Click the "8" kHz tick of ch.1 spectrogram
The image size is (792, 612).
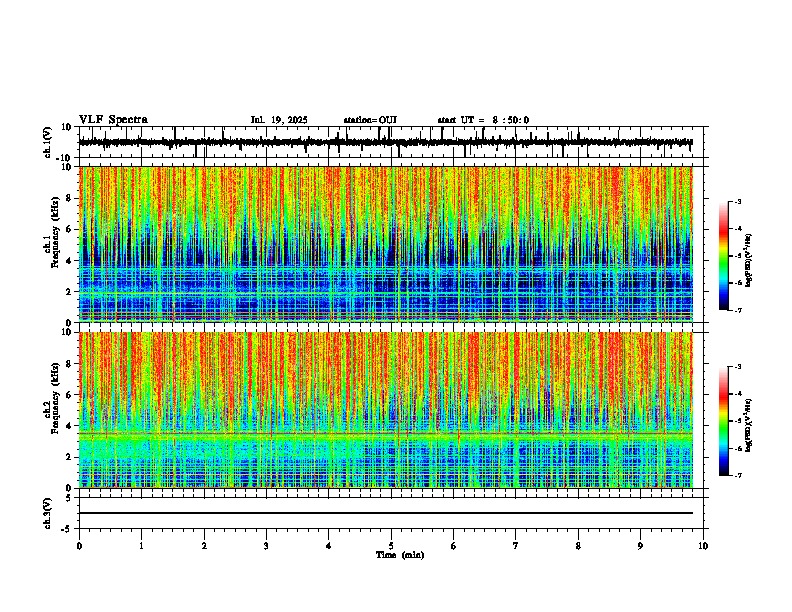point(70,198)
